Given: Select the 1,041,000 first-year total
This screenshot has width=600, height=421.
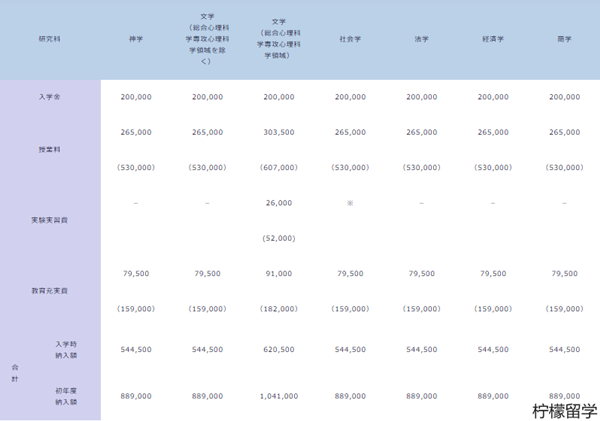Looking at the screenshot, I should 279,396.
